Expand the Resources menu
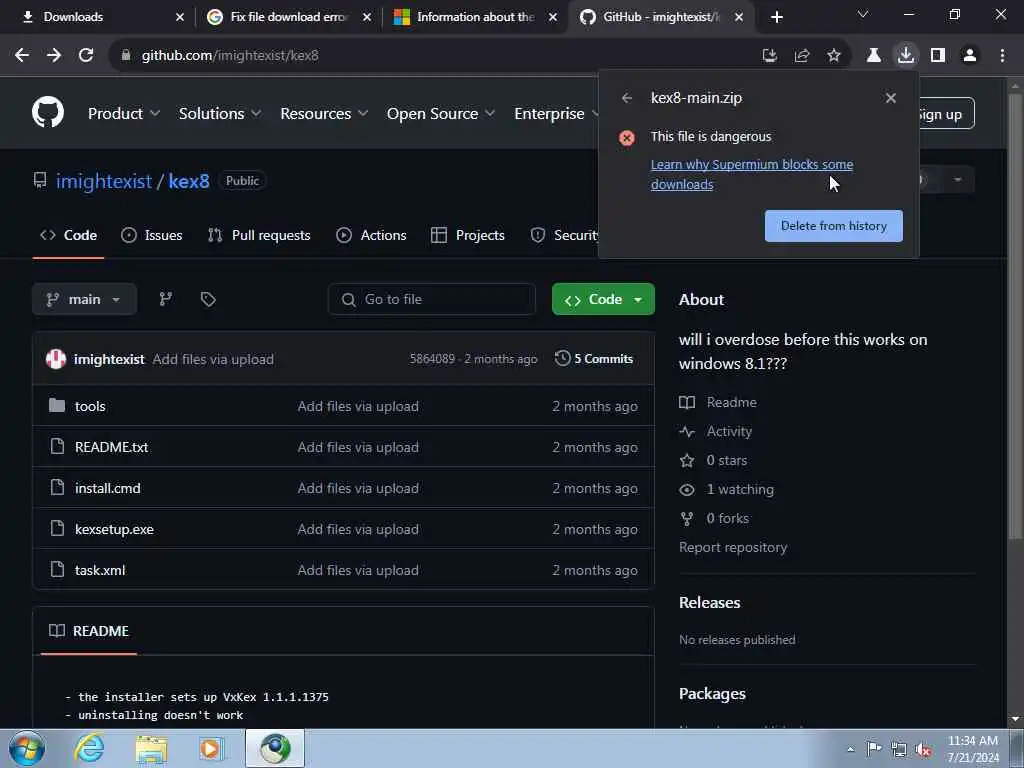 point(325,114)
